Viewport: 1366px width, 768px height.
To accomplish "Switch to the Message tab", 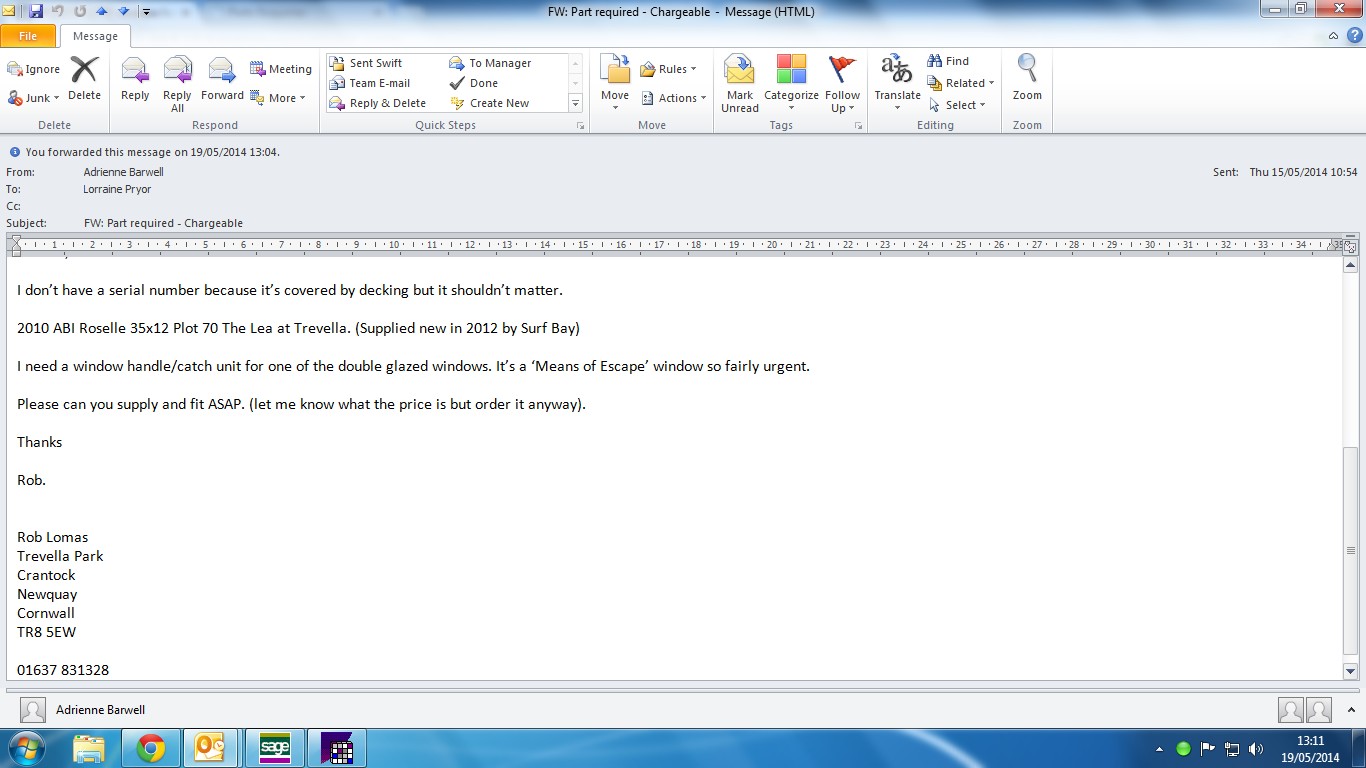I will pyautogui.click(x=95, y=36).
